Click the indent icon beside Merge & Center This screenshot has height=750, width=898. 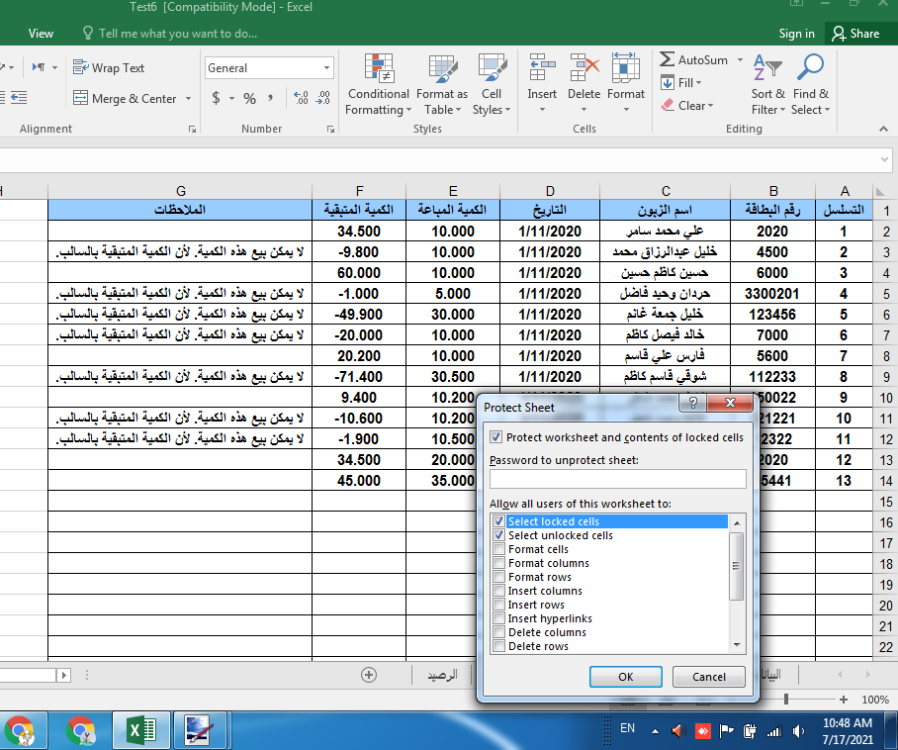tap(18, 98)
